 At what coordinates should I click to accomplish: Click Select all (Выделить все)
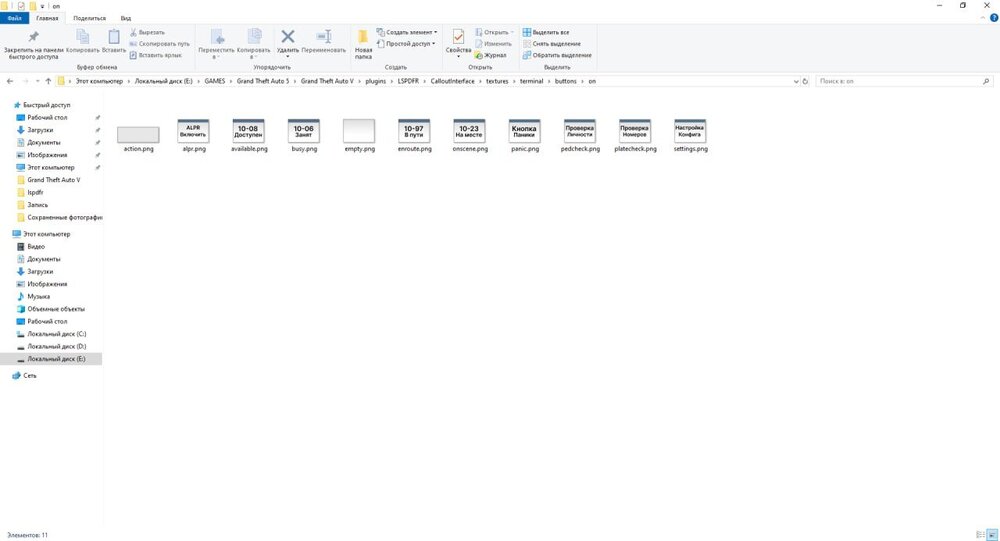pyautogui.click(x=546, y=32)
